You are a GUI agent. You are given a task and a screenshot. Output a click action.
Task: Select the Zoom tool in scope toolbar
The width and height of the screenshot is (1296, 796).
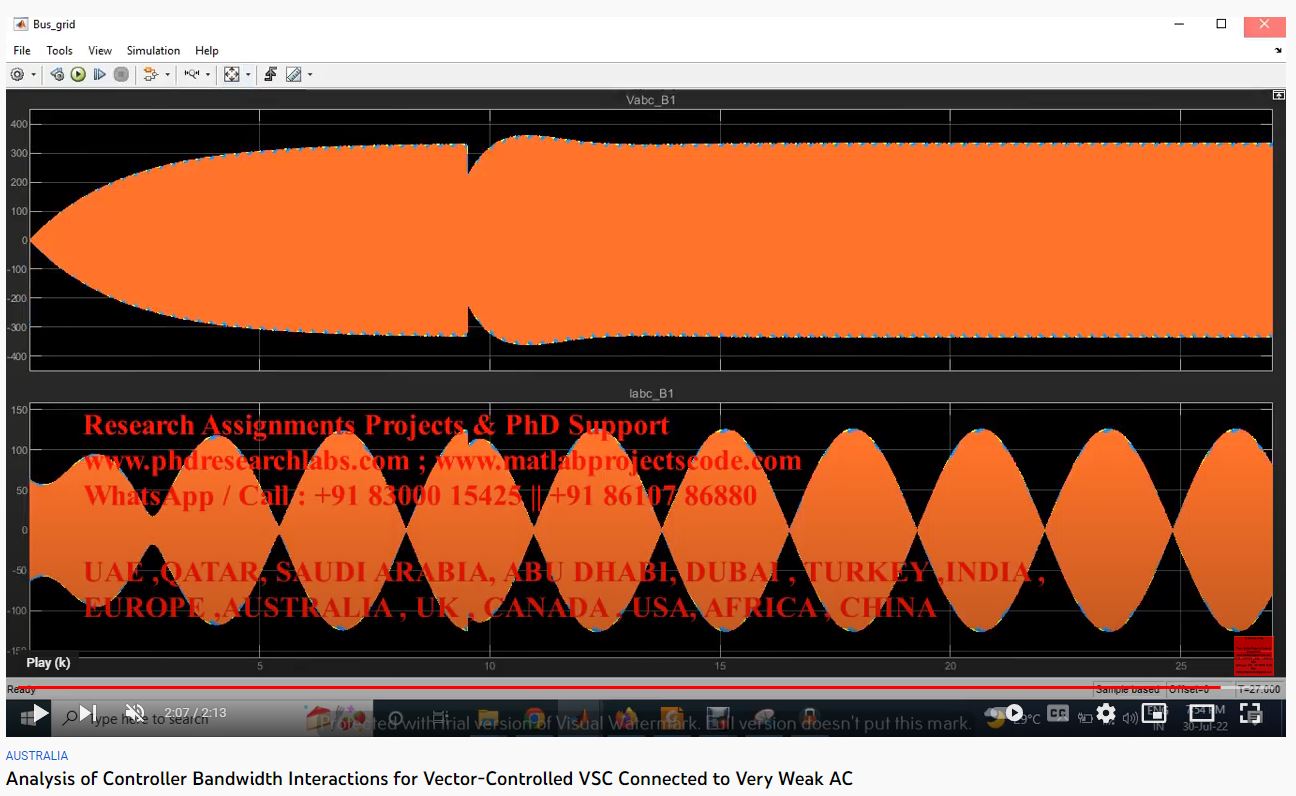pos(192,75)
